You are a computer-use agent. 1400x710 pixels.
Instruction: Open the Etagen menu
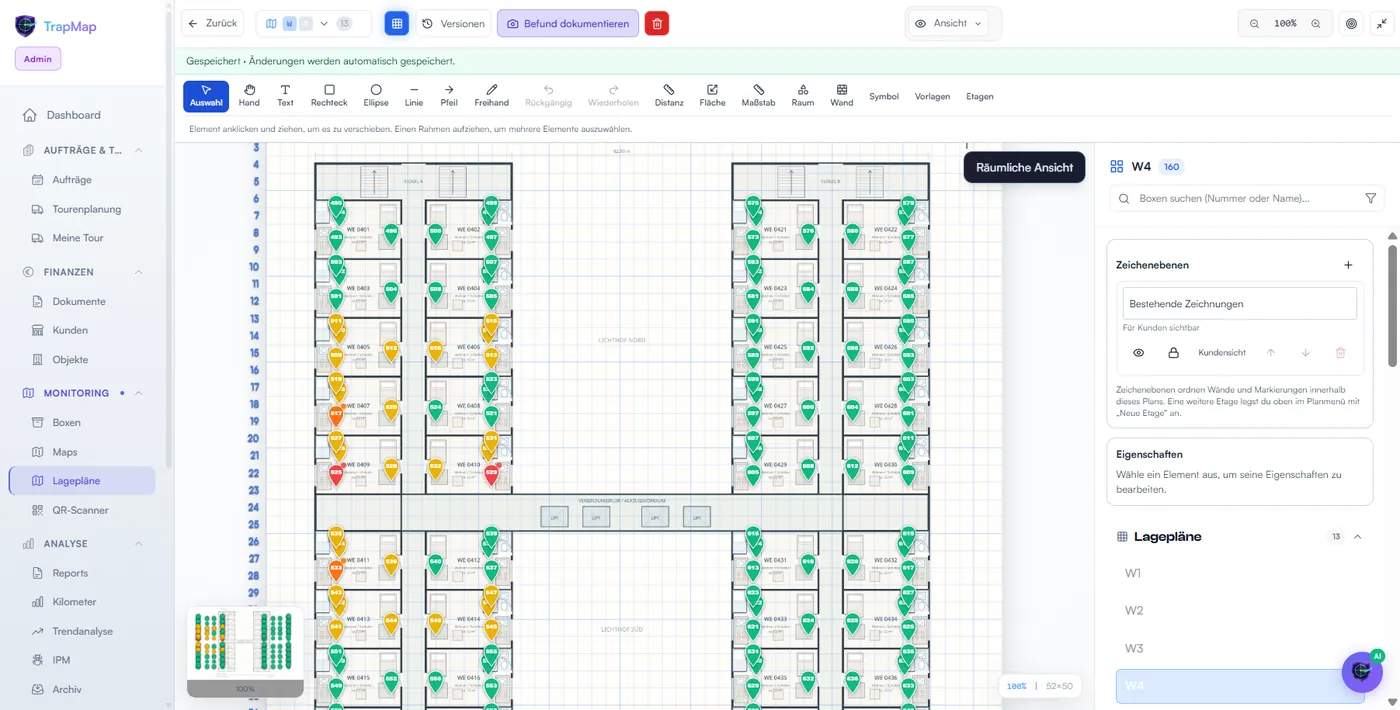pyautogui.click(x=980, y=96)
